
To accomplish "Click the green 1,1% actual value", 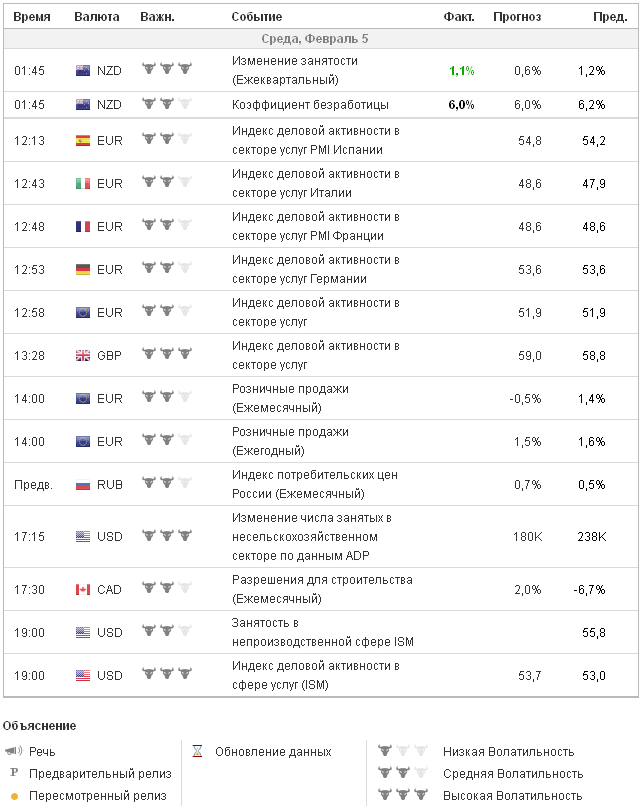I will coord(462,71).
